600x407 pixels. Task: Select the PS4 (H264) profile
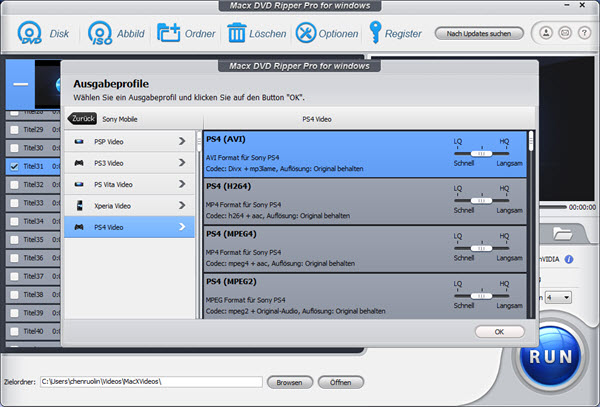pos(365,202)
